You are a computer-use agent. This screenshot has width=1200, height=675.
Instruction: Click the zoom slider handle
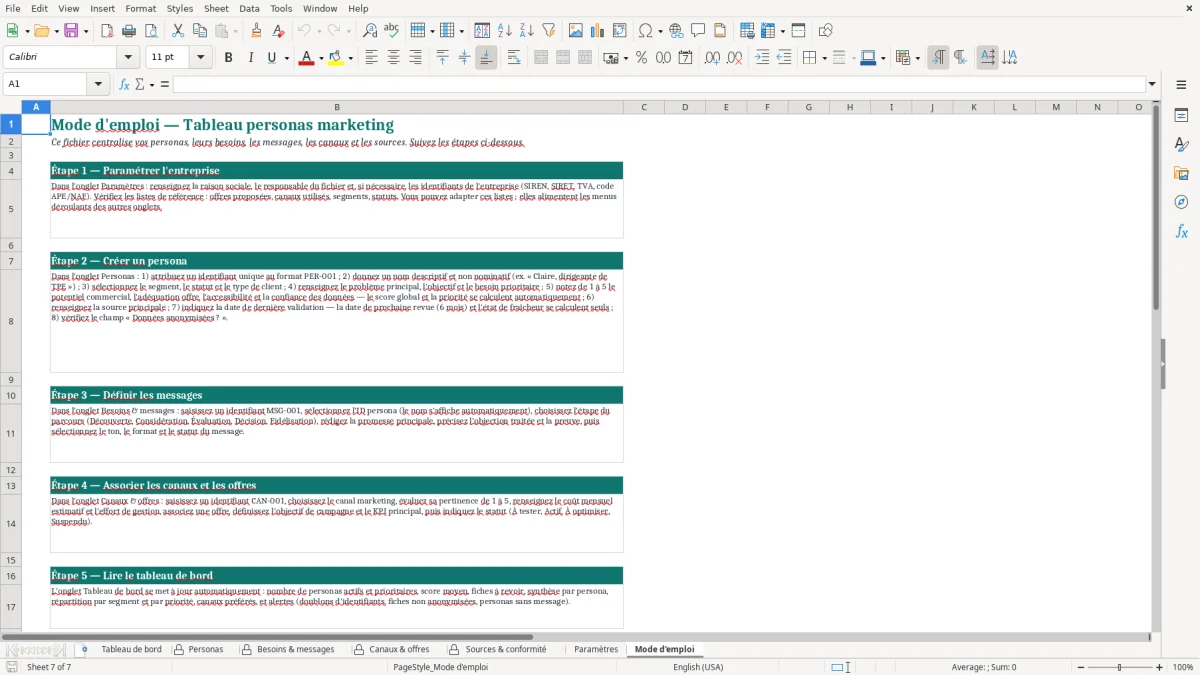coord(1119,667)
